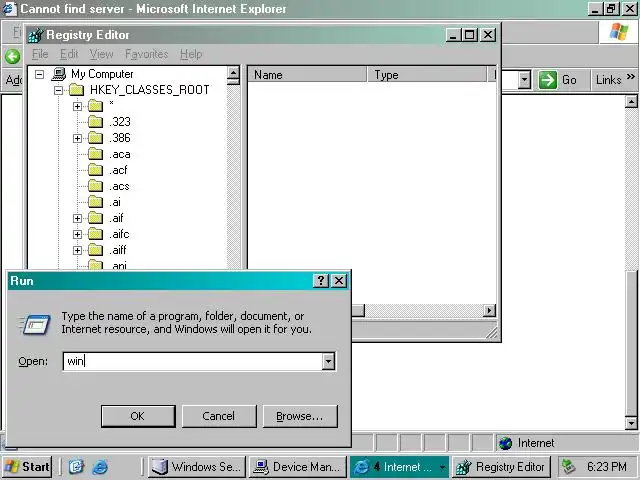Expand the .aif key node
The image size is (640, 480).
[77, 218]
